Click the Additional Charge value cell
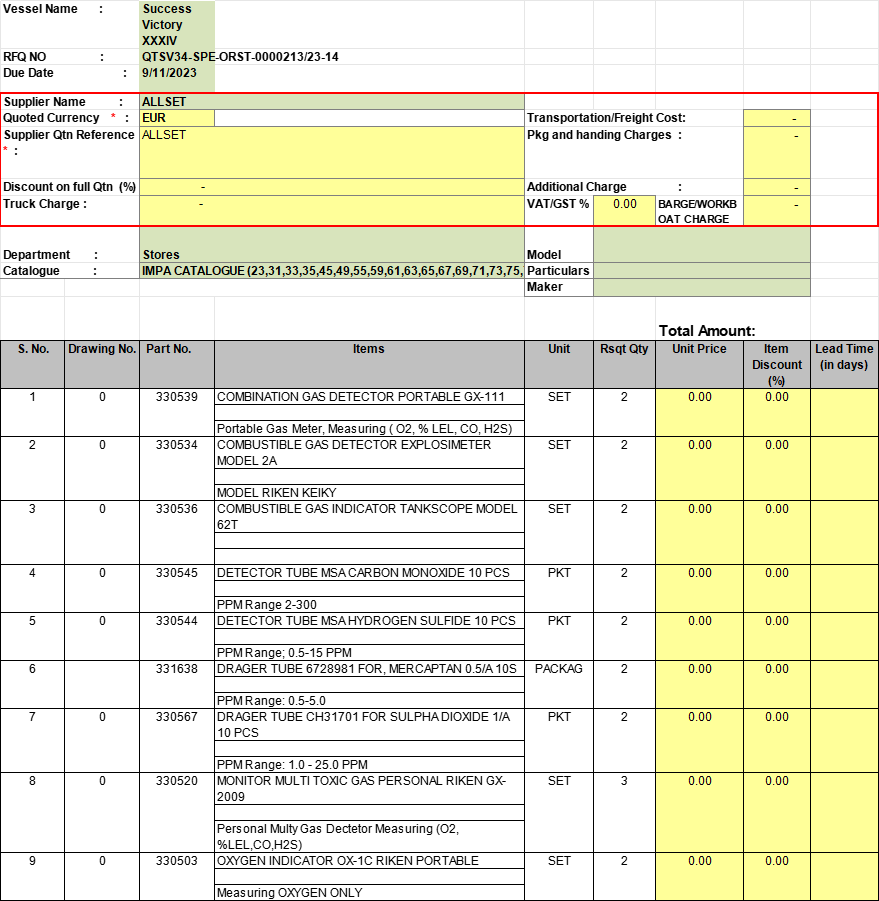The image size is (879, 901). click(x=776, y=187)
